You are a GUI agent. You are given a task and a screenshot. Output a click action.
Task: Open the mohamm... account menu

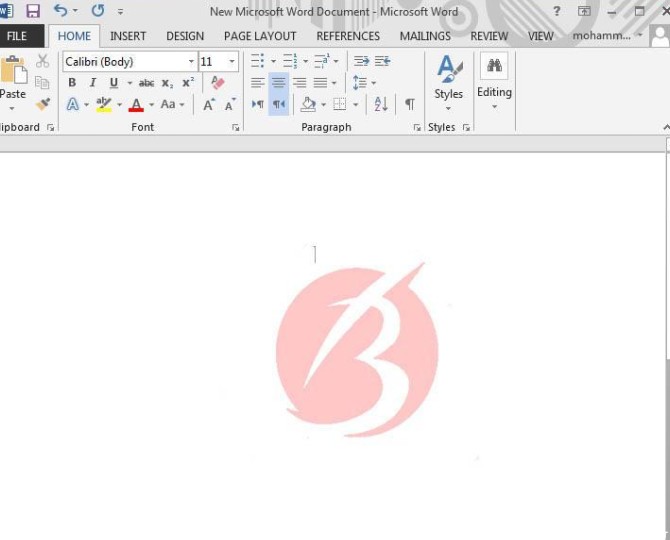pos(607,35)
